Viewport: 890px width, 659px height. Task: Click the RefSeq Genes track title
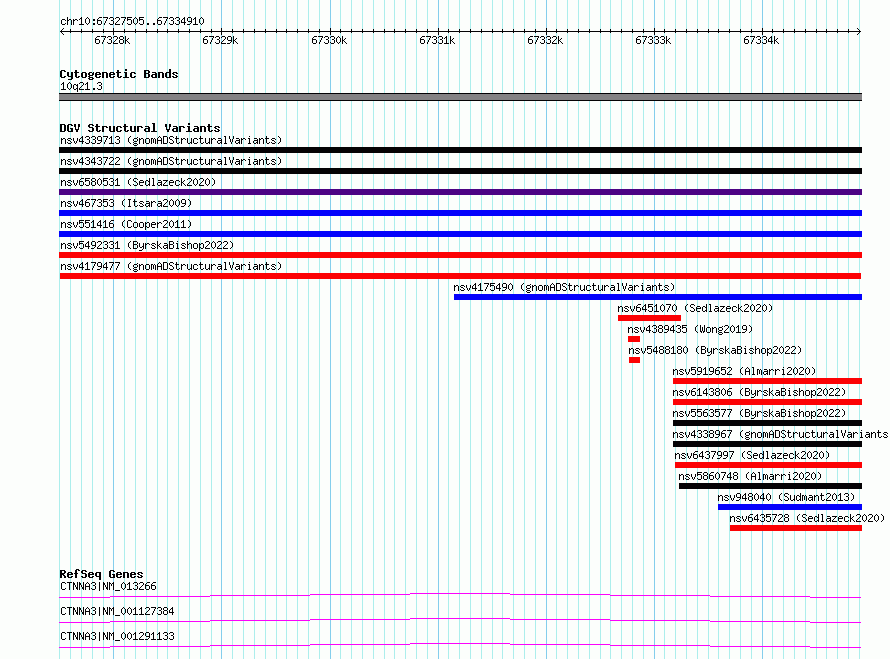tap(102, 574)
